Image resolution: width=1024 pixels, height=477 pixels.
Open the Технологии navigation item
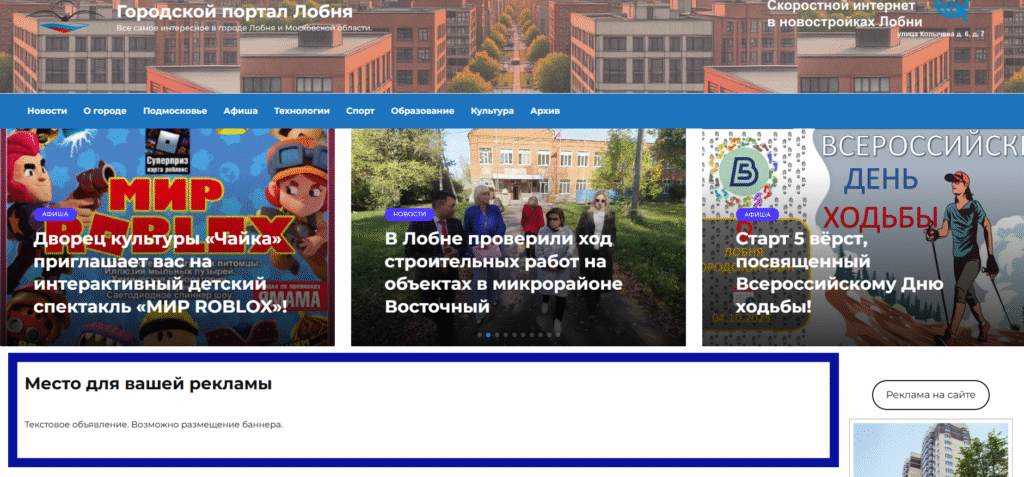(x=302, y=111)
